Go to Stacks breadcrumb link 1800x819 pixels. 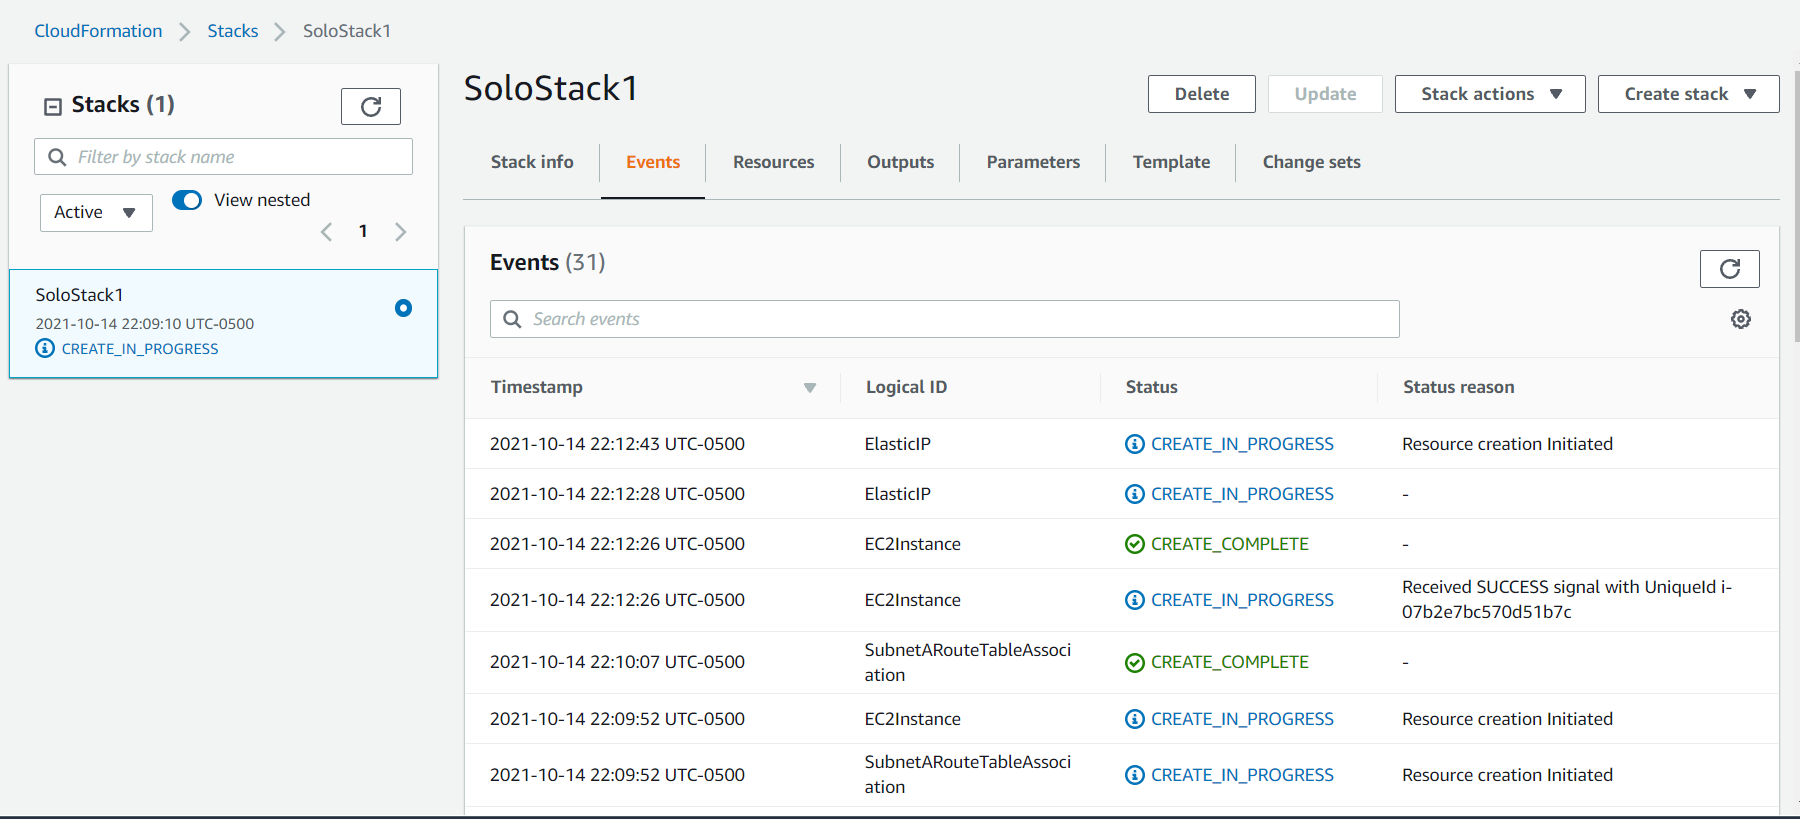233,31
